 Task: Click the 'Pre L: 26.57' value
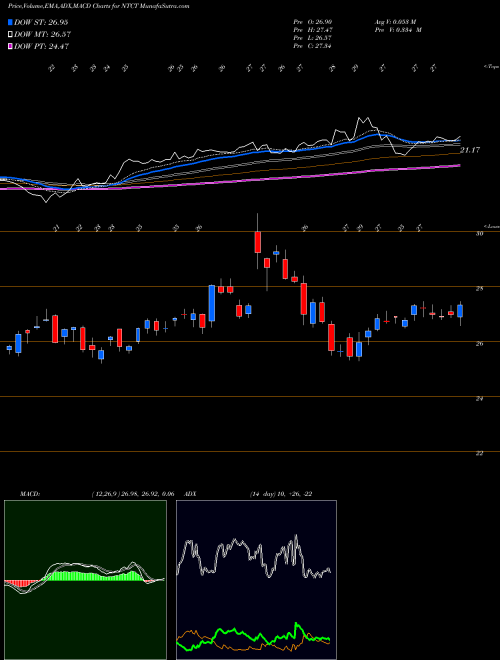[x=313, y=38]
